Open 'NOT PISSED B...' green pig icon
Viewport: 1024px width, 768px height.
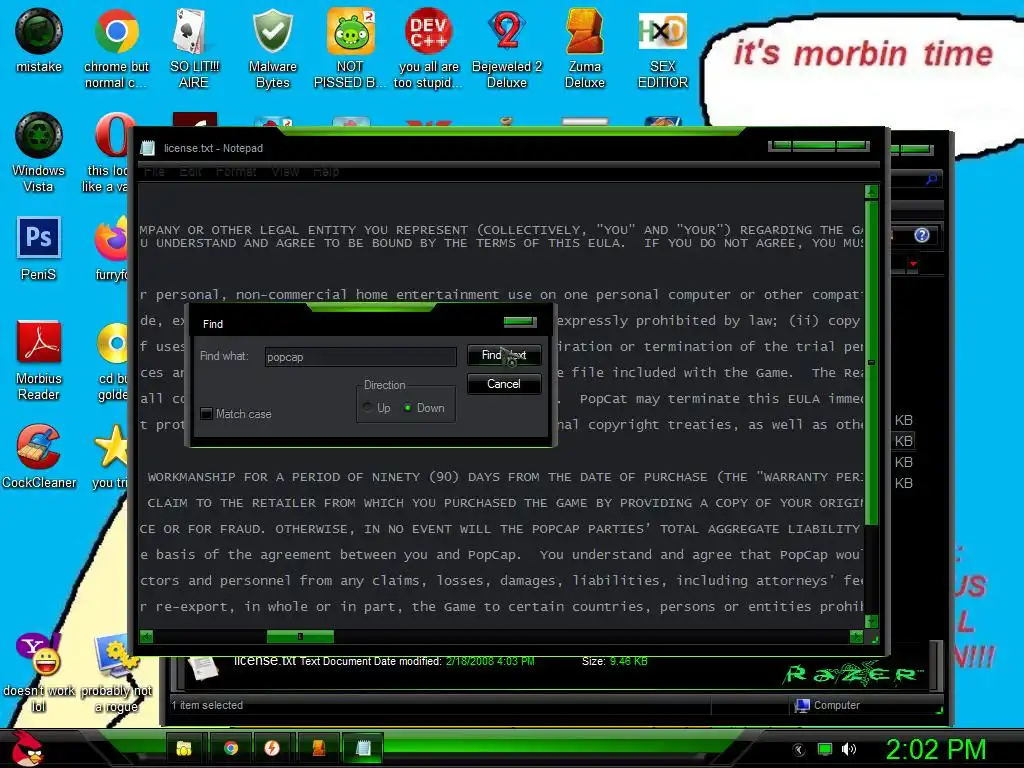click(350, 48)
